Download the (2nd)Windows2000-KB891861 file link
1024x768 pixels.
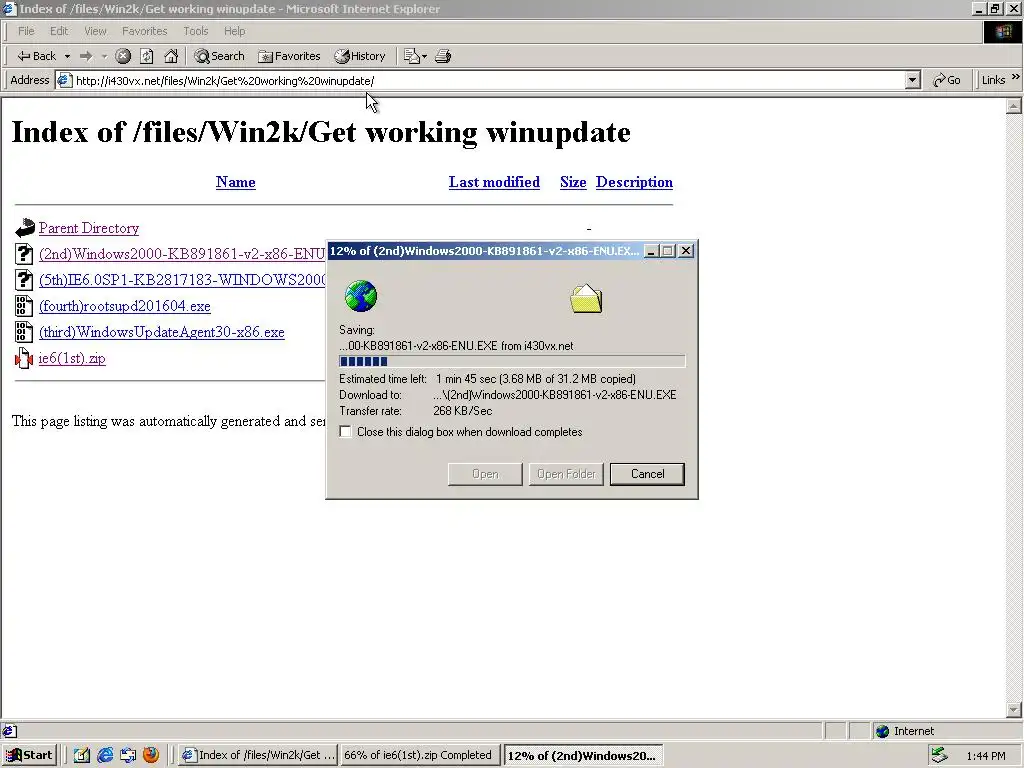(182, 254)
